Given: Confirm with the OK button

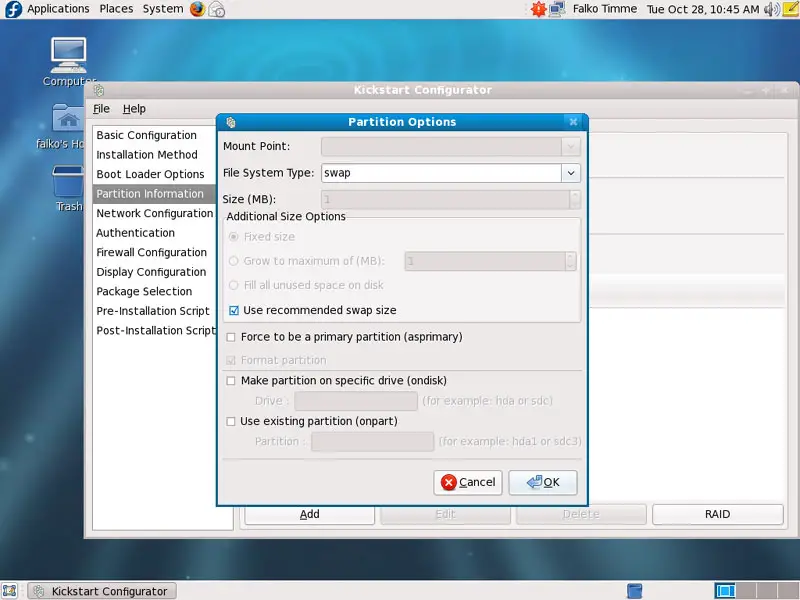Looking at the screenshot, I should (543, 482).
